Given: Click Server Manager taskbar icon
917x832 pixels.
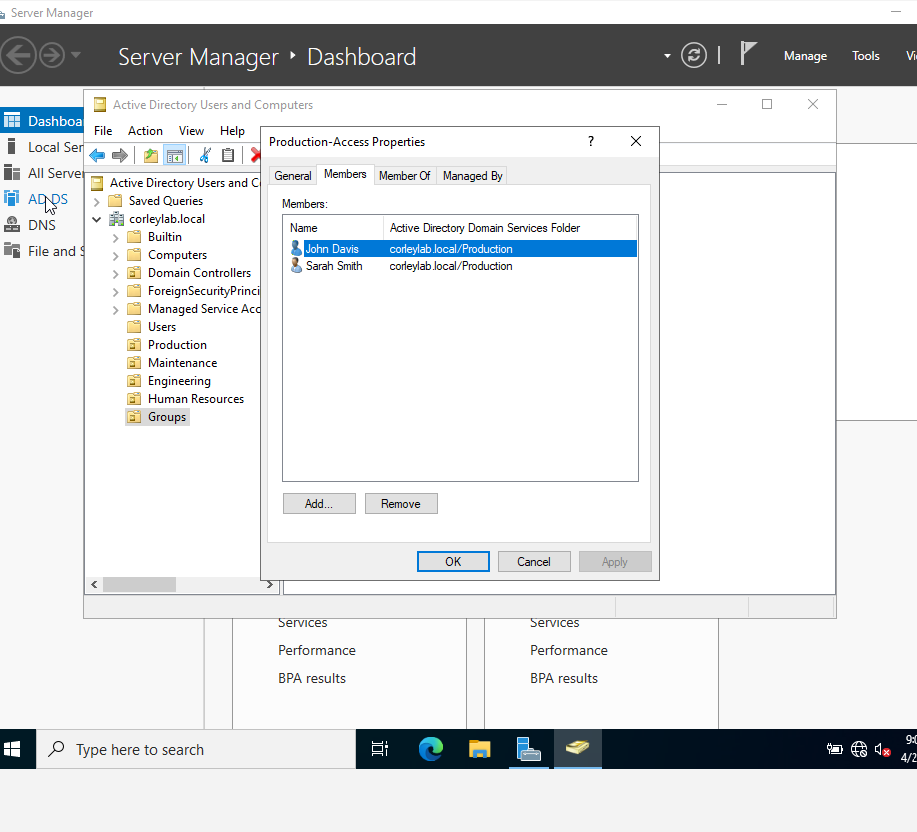Looking at the screenshot, I should click(529, 749).
